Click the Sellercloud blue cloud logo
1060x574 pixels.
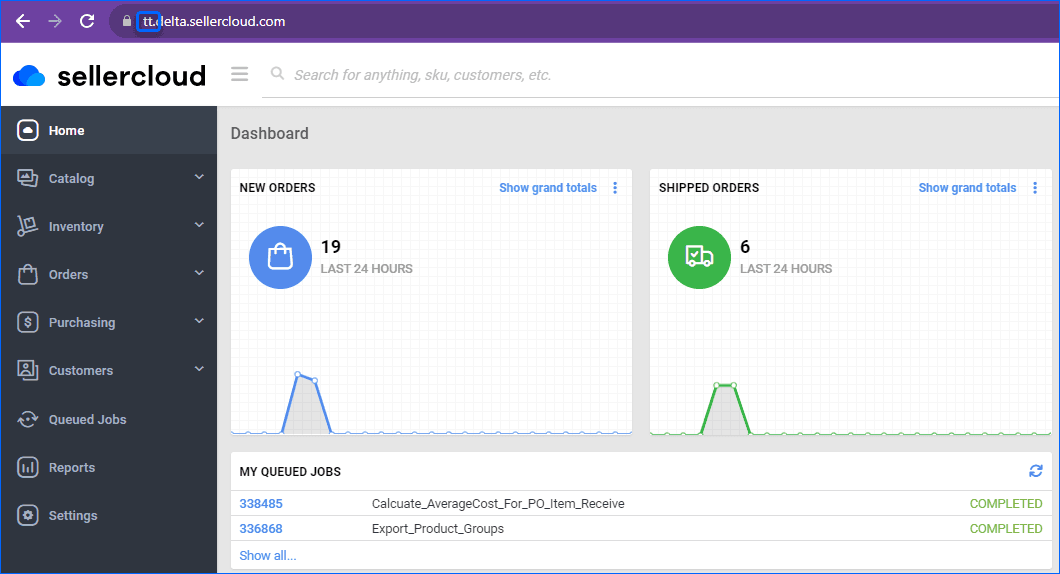pyautogui.click(x=29, y=76)
